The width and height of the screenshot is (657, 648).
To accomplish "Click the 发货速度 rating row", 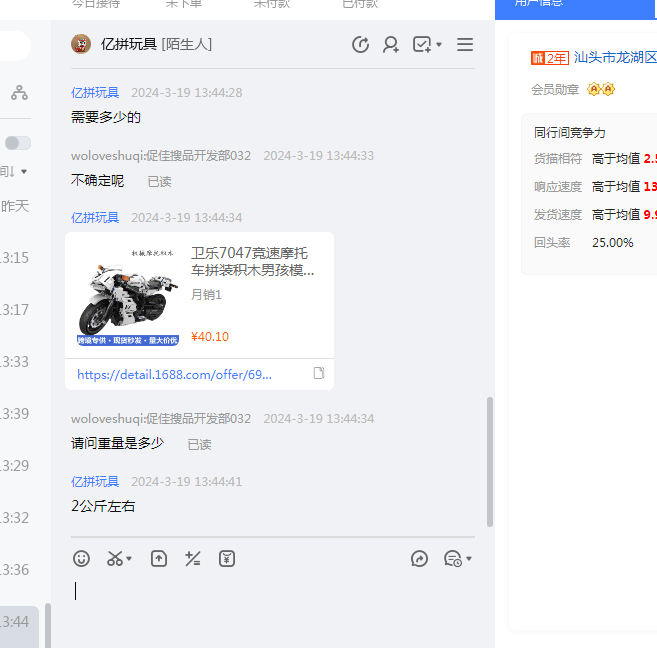I will point(595,214).
